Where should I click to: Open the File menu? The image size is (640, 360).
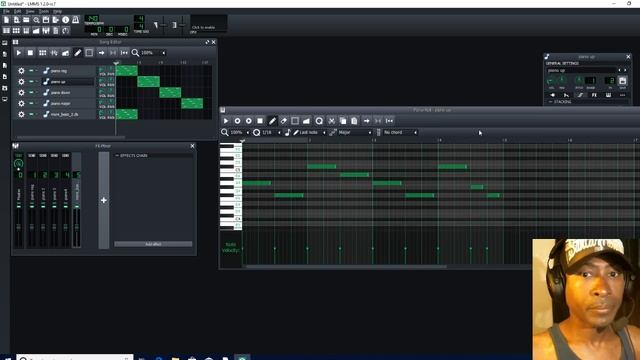click(6, 11)
